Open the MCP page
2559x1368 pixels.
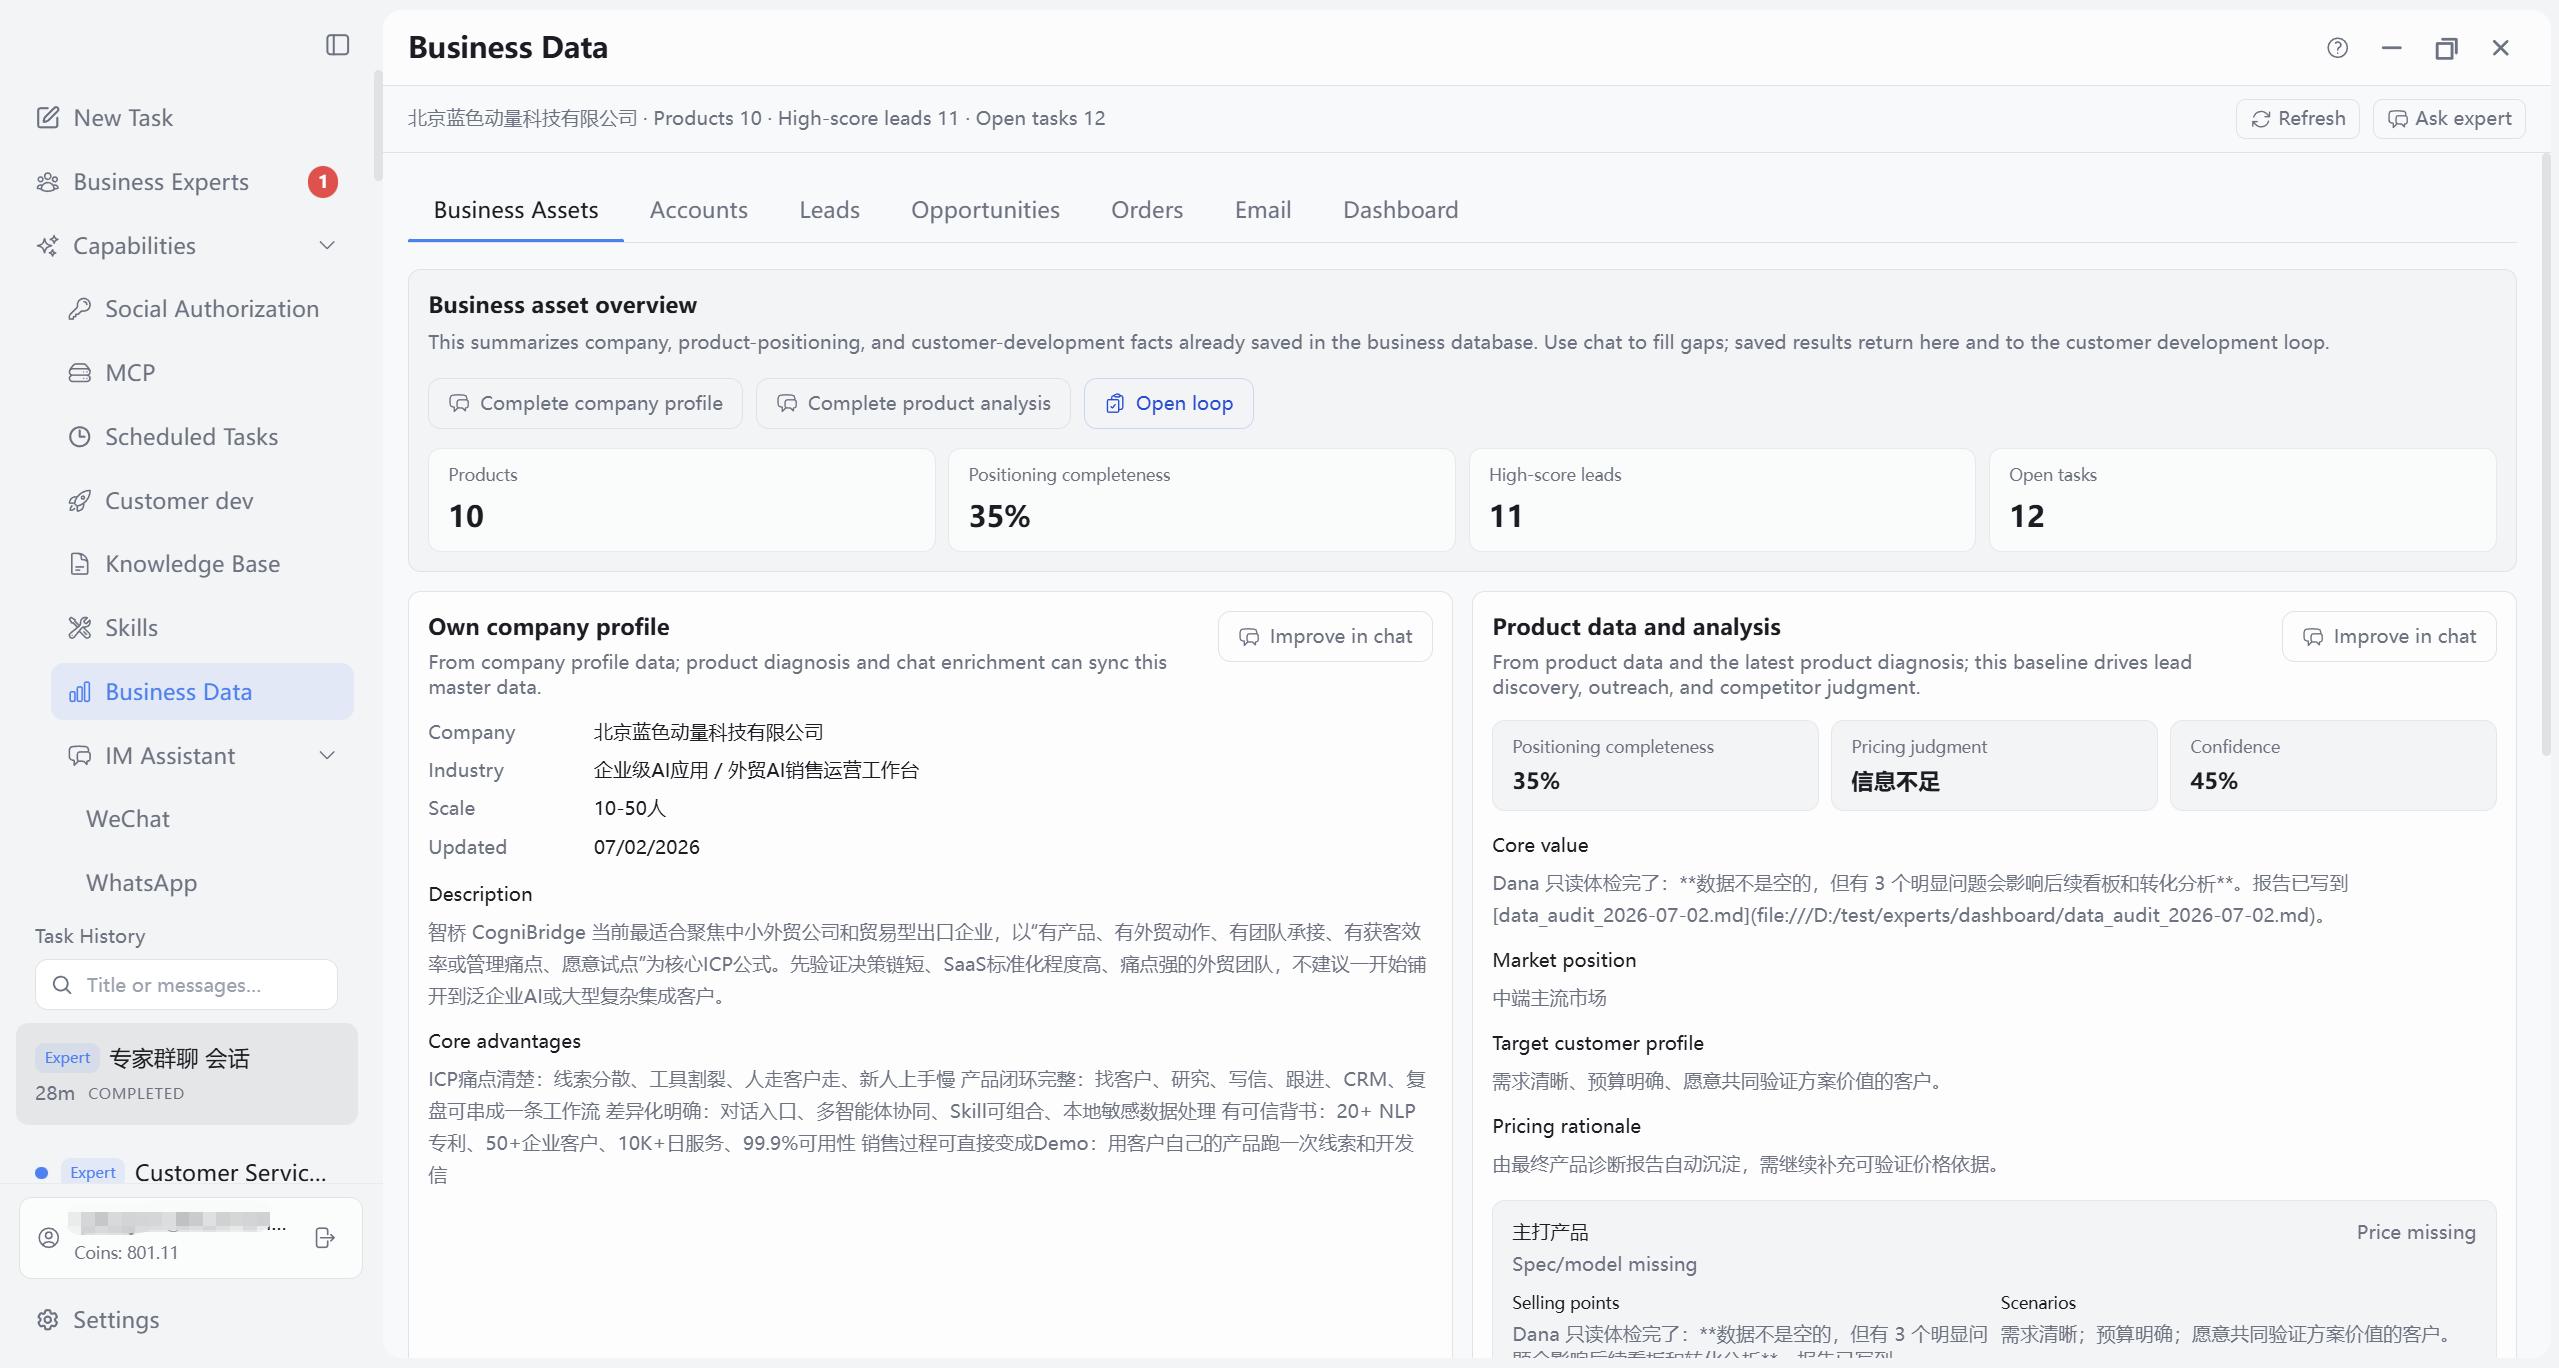[130, 373]
